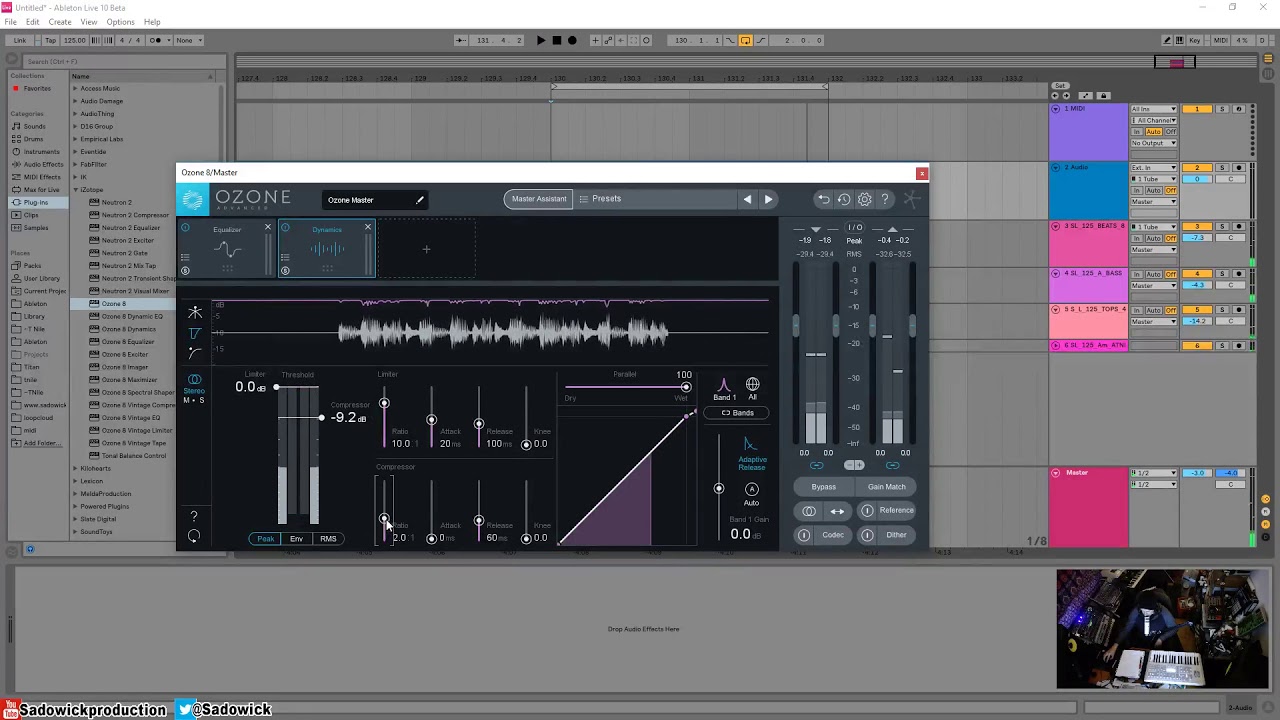Viewport: 1280px width, 720px height.
Task: Toggle the Reference power button
Action: [x=867, y=511]
